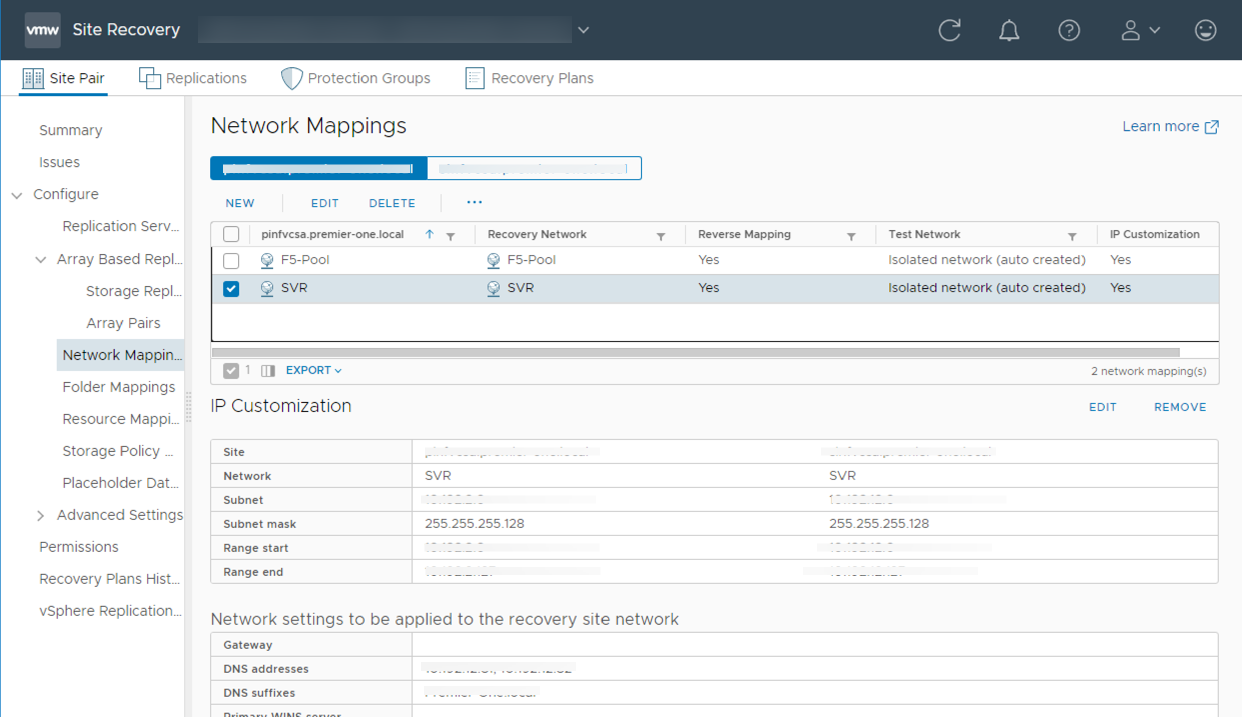This screenshot has height=717, width=1242.
Task: Uncheck the SVR row checkbox
Action: coord(231,288)
